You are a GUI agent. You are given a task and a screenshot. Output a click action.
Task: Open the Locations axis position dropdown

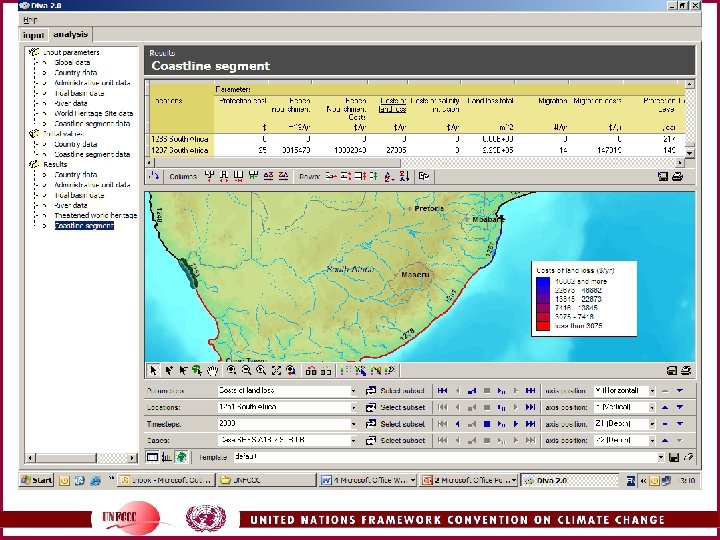pyautogui.click(x=651, y=408)
